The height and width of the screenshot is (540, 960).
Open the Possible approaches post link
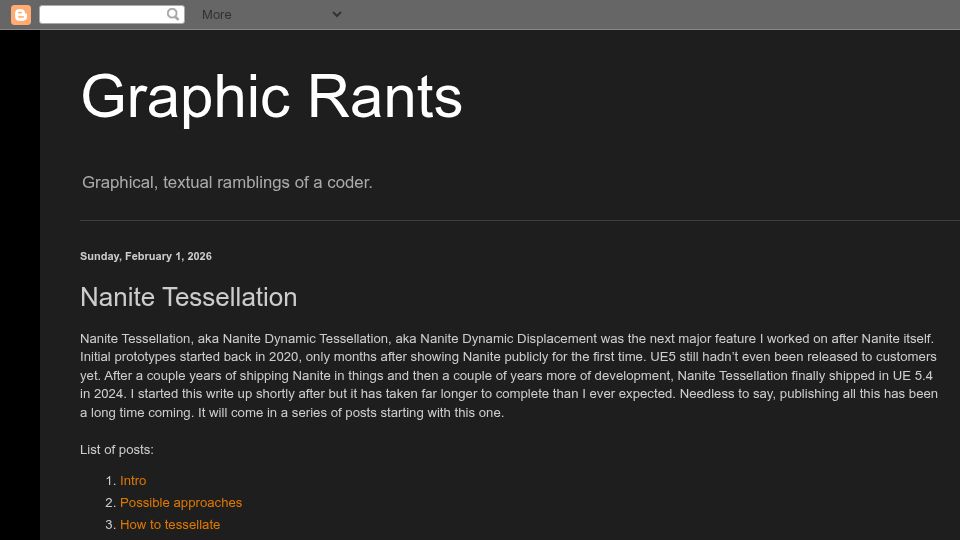tap(181, 503)
